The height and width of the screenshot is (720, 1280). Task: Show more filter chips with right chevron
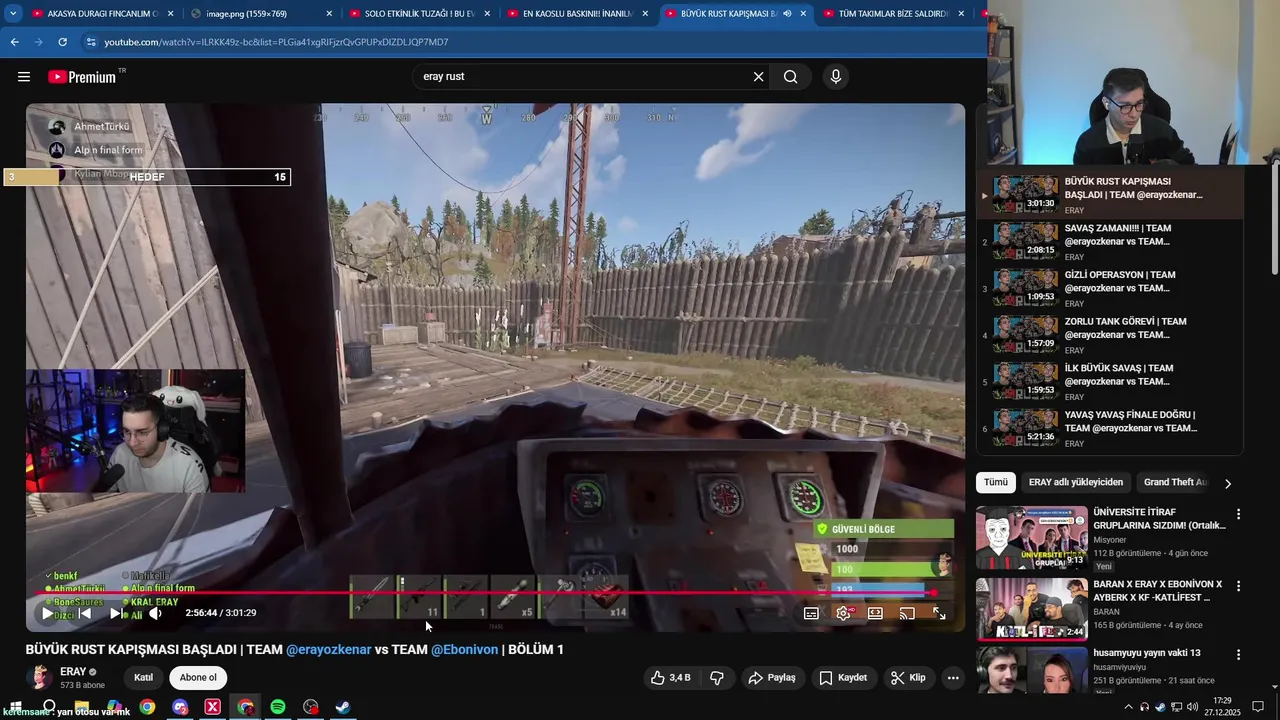[x=1228, y=483]
